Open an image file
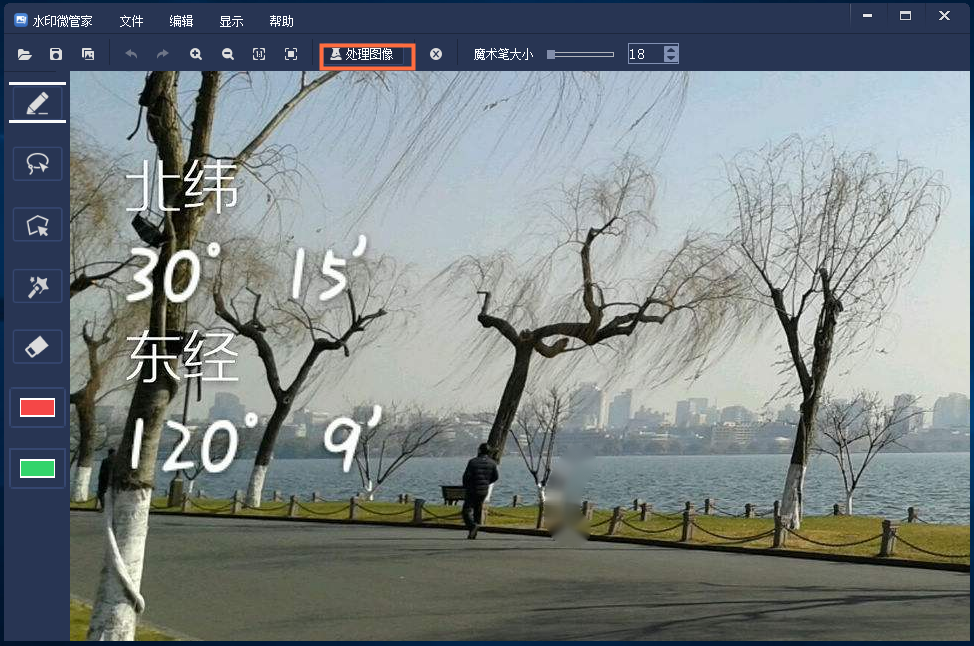Screen dimensions: 974x646 coord(24,54)
